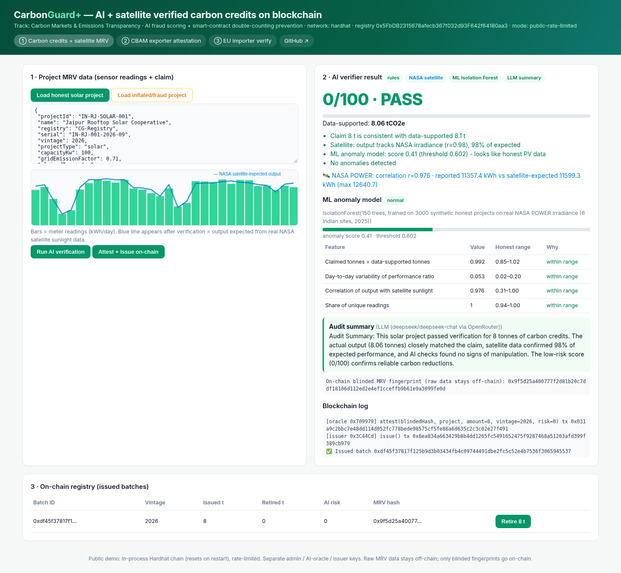Click the risk score progress bar
The width and height of the screenshot is (621, 573).
tap(456, 116)
